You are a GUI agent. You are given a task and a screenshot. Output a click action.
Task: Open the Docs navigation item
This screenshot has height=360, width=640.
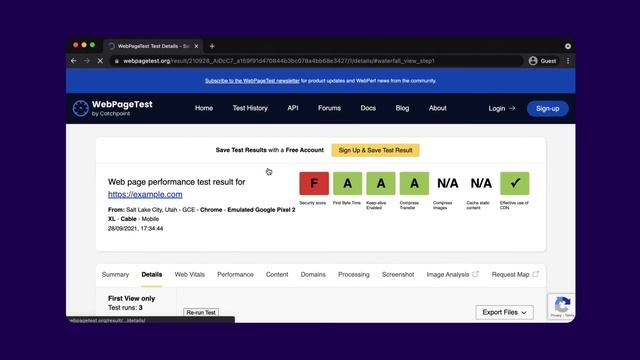click(x=368, y=108)
